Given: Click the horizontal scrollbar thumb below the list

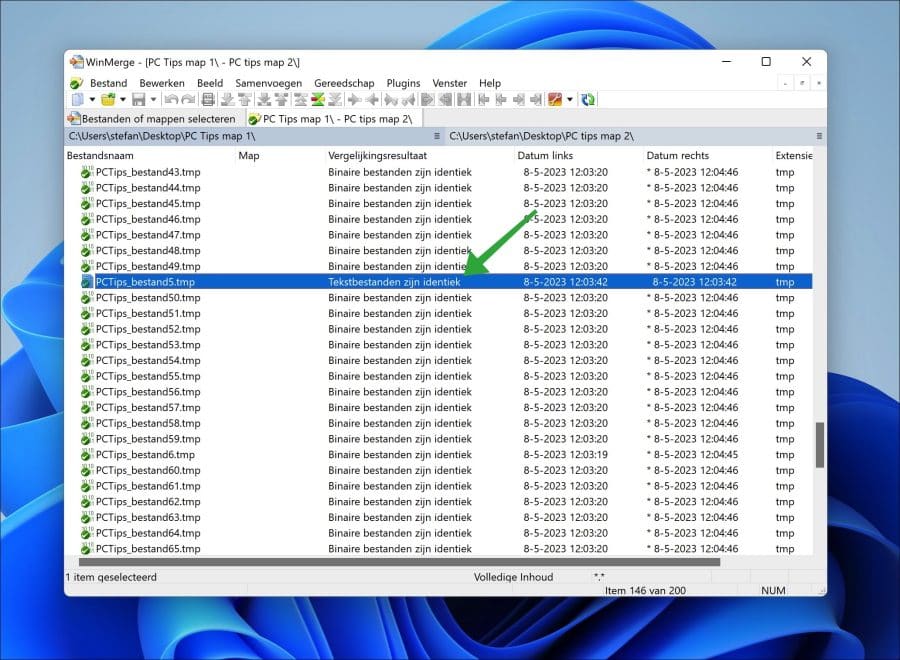Looking at the screenshot, I should pyautogui.click(x=399, y=562).
